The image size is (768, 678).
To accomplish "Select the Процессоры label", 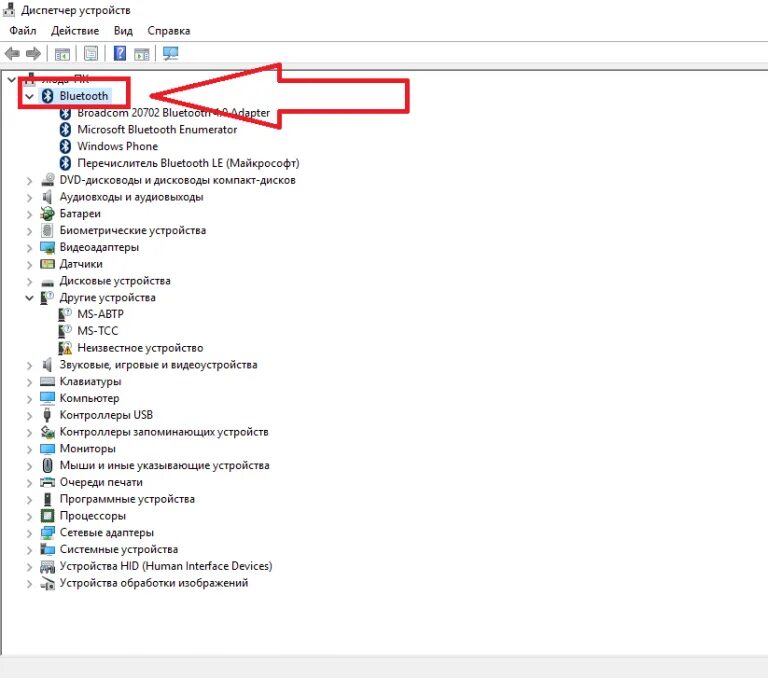I will click(x=93, y=516).
